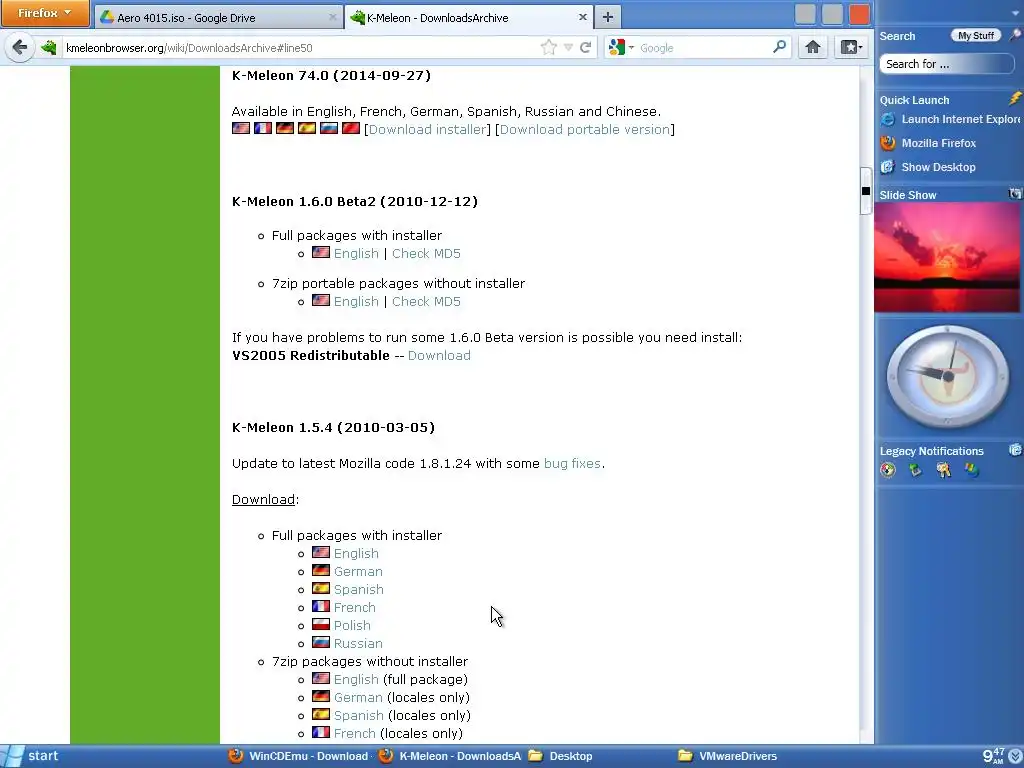
Task: Click Check MD5 link for 7zip portable package
Action: (426, 302)
